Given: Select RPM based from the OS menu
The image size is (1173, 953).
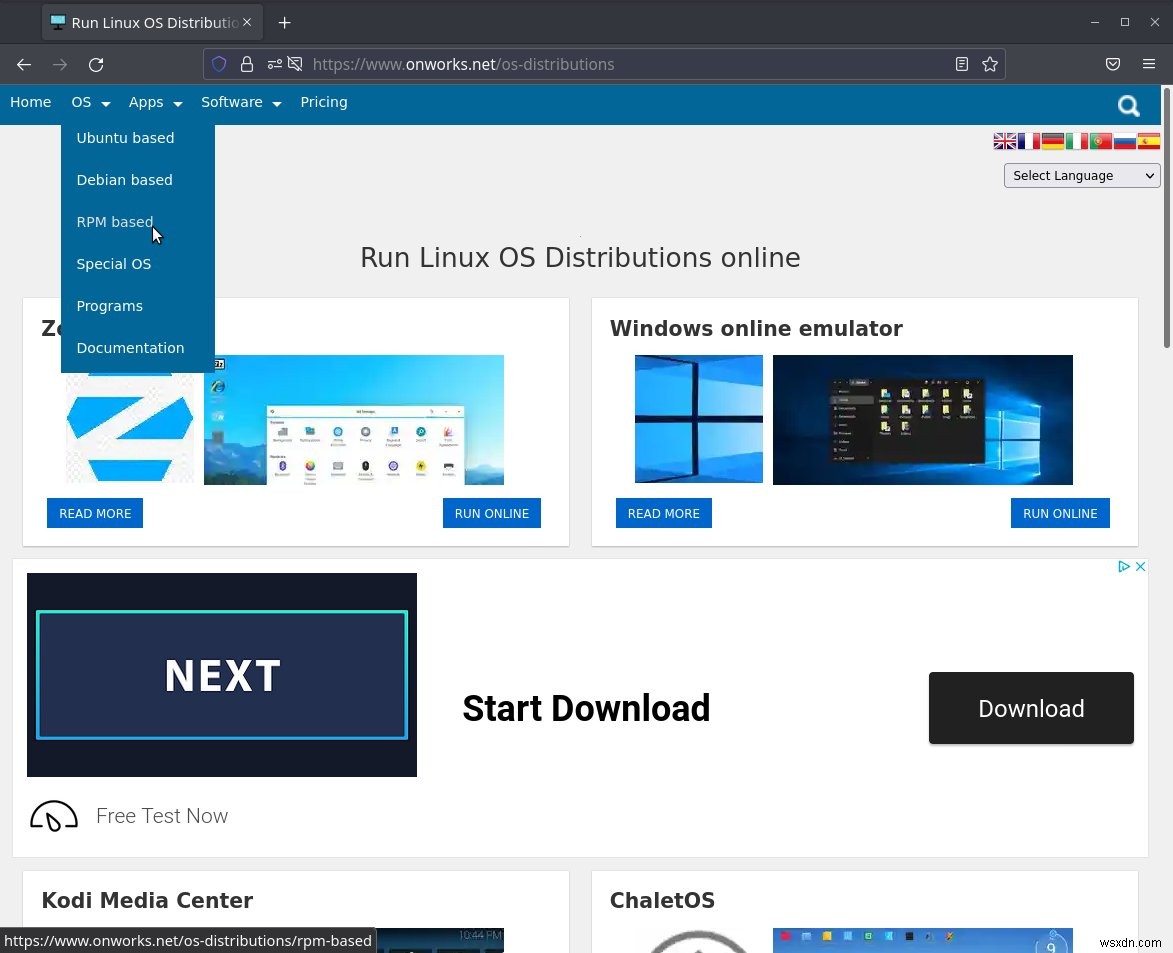Looking at the screenshot, I should (115, 221).
